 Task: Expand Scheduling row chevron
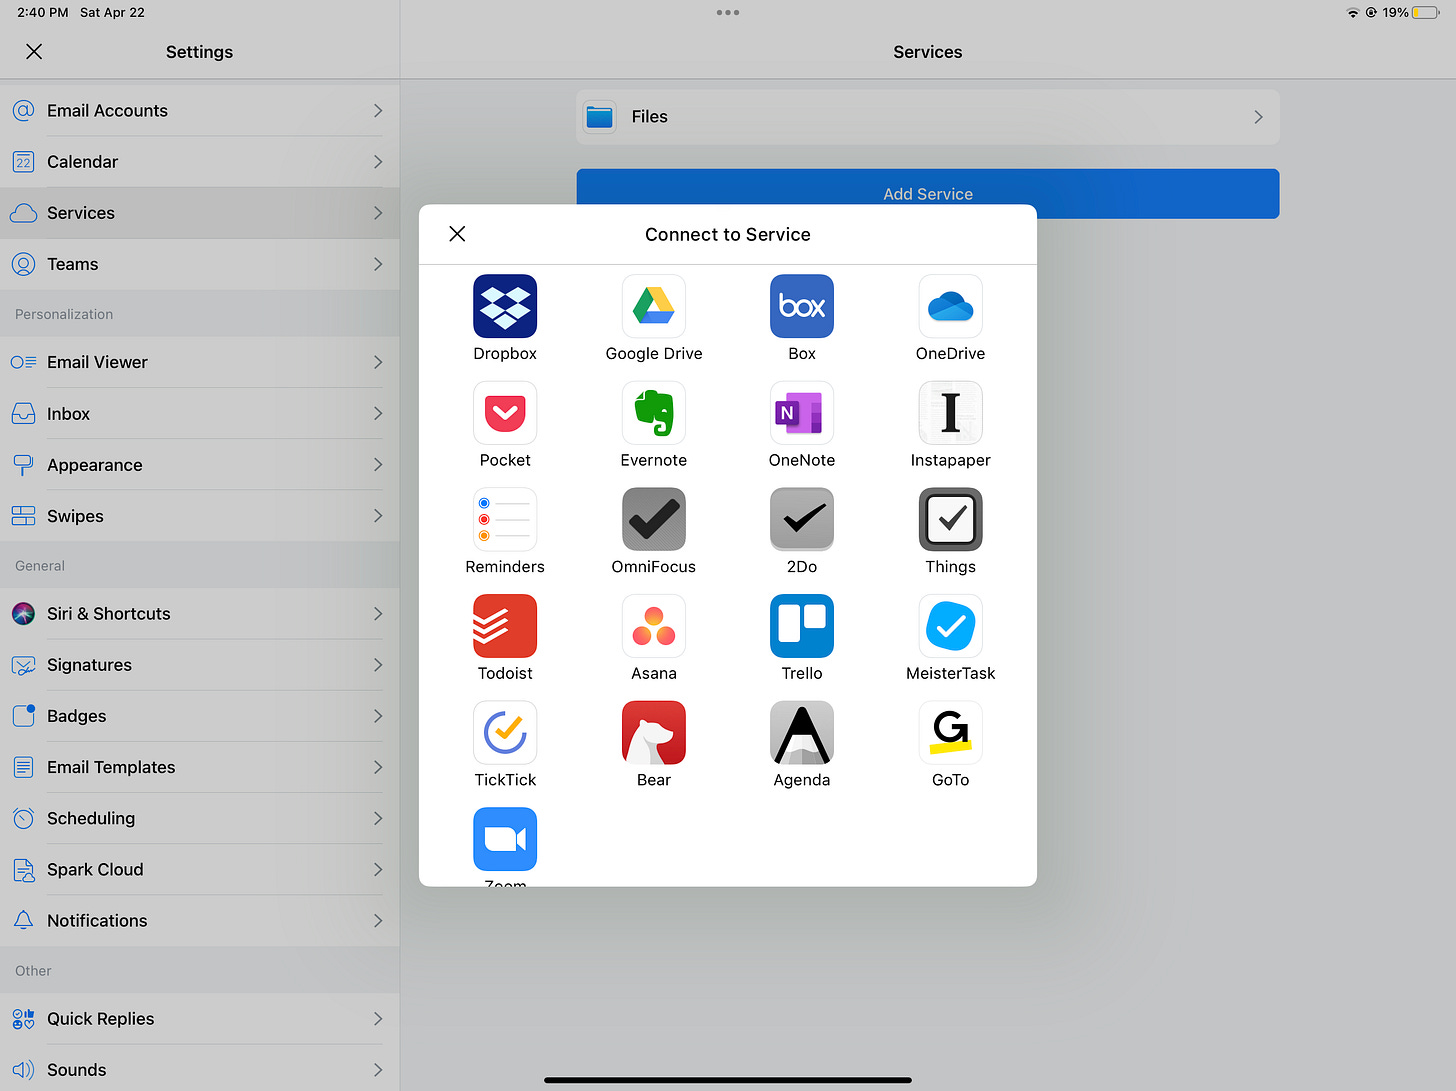click(x=378, y=818)
